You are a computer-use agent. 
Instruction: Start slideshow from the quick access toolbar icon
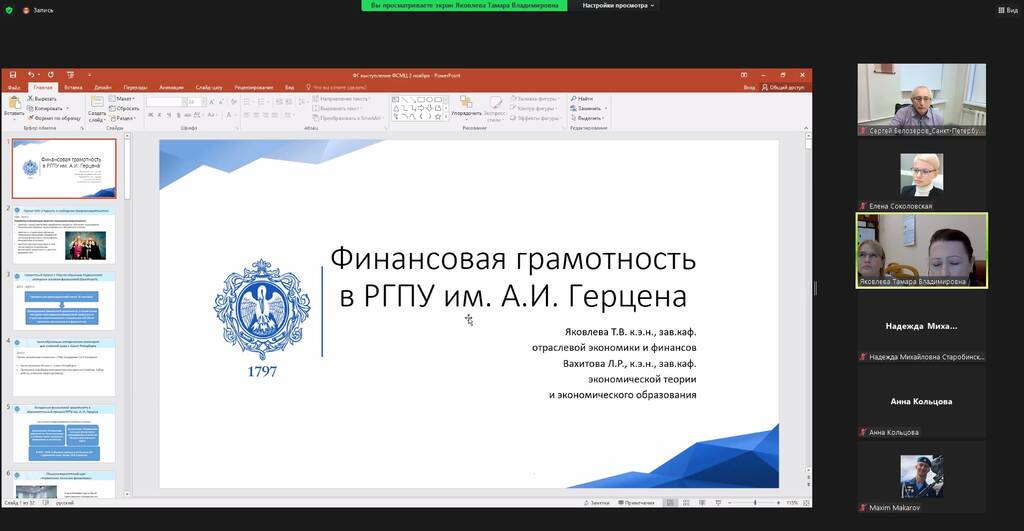(x=70, y=75)
